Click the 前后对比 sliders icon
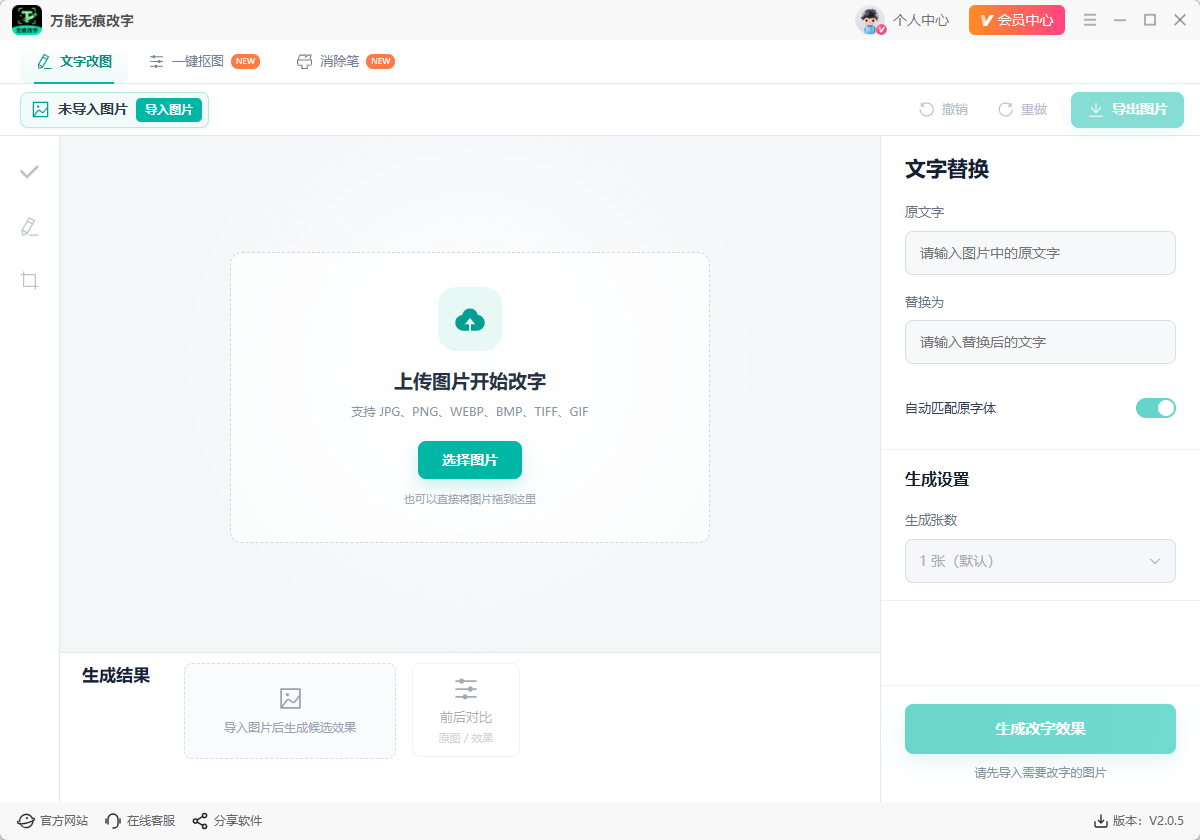This screenshot has height=840, width=1200. click(x=466, y=689)
